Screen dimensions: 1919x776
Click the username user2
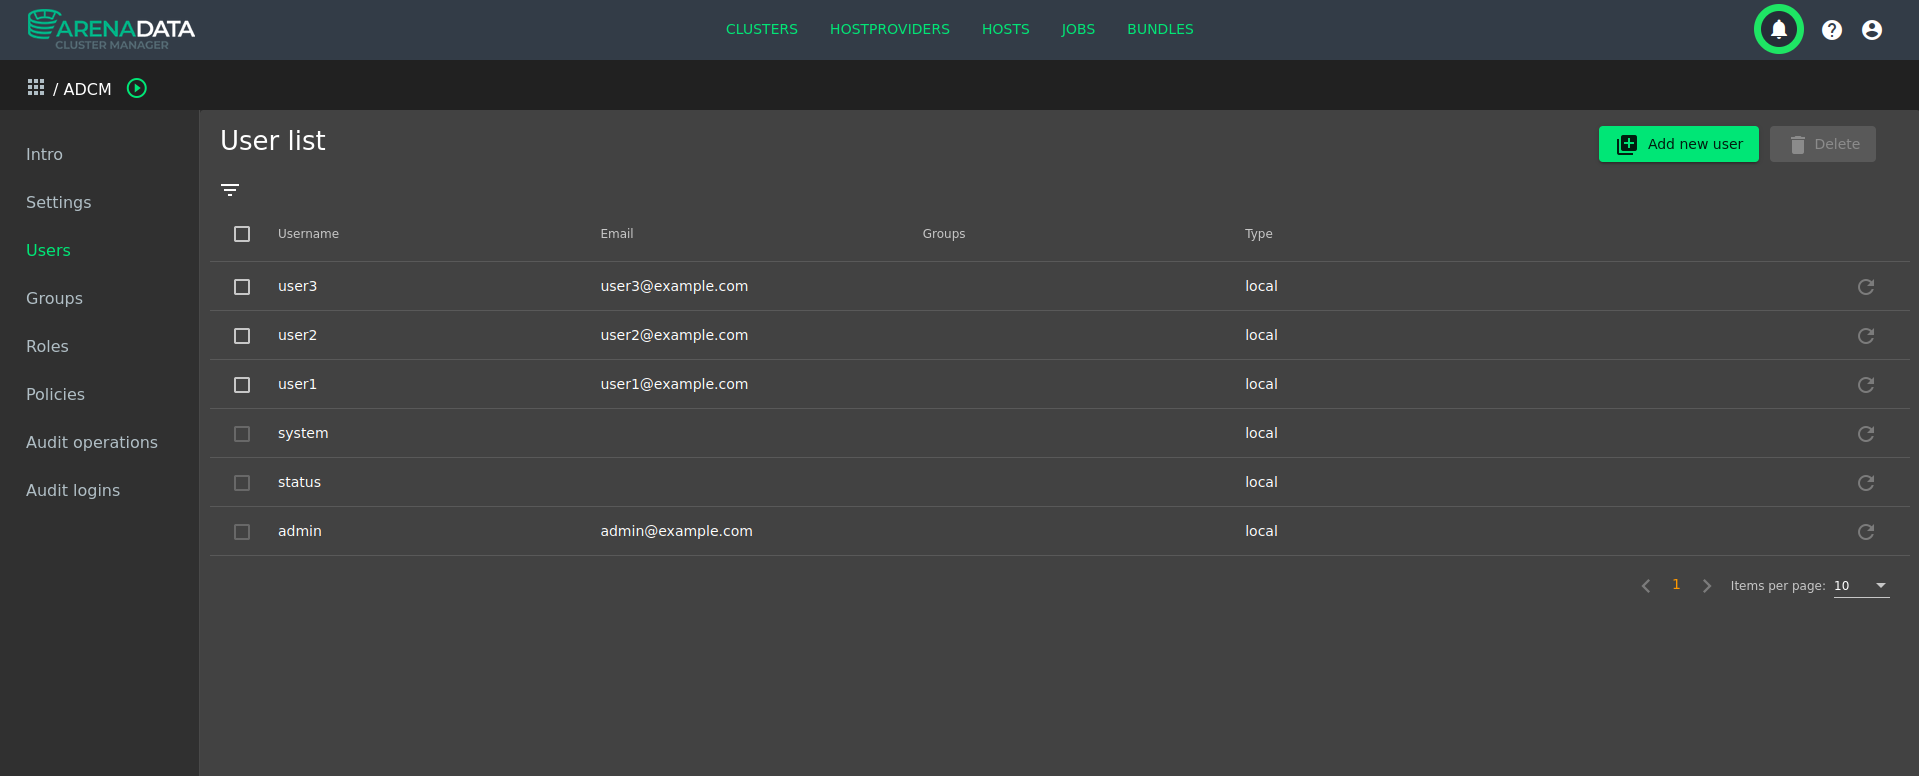297,335
